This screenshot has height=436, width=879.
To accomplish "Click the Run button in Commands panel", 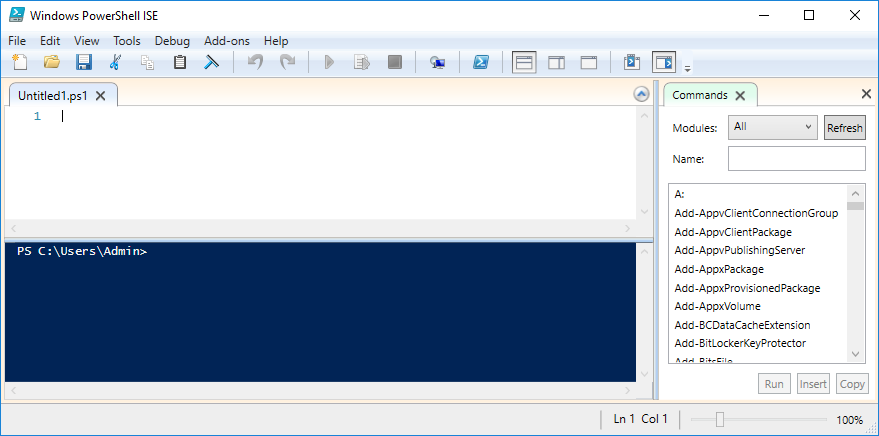I will click(774, 384).
